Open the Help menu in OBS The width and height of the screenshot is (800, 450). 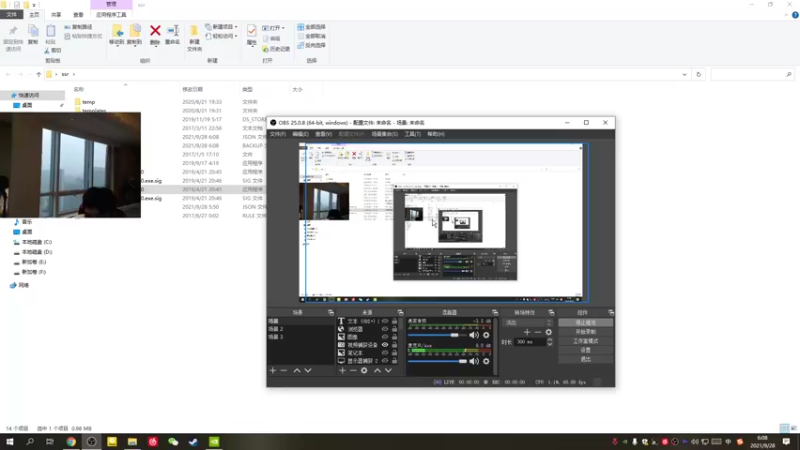click(436, 134)
